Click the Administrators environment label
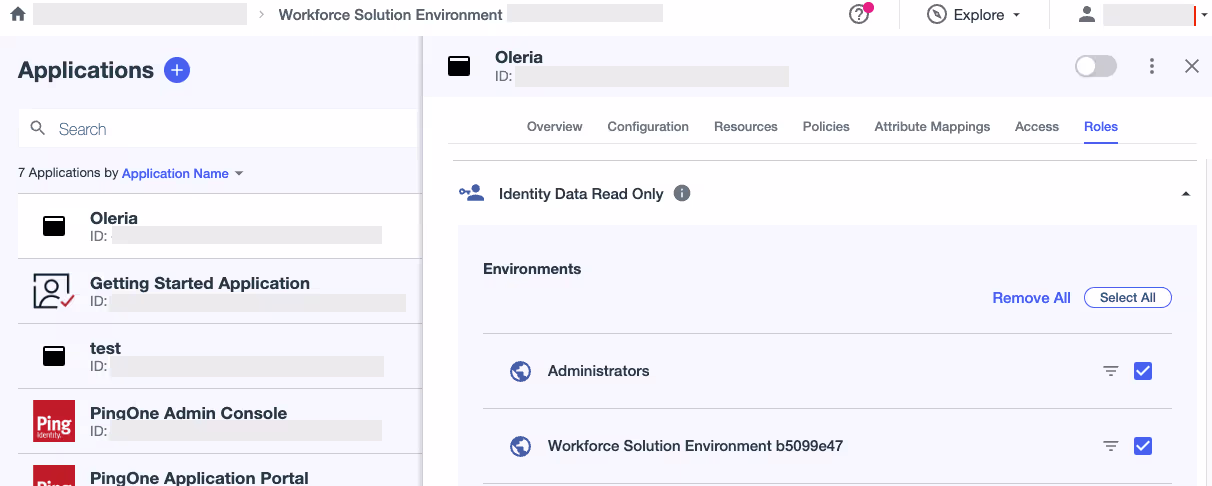The height and width of the screenshot is (486, 1212). click(x=599, y=371)
